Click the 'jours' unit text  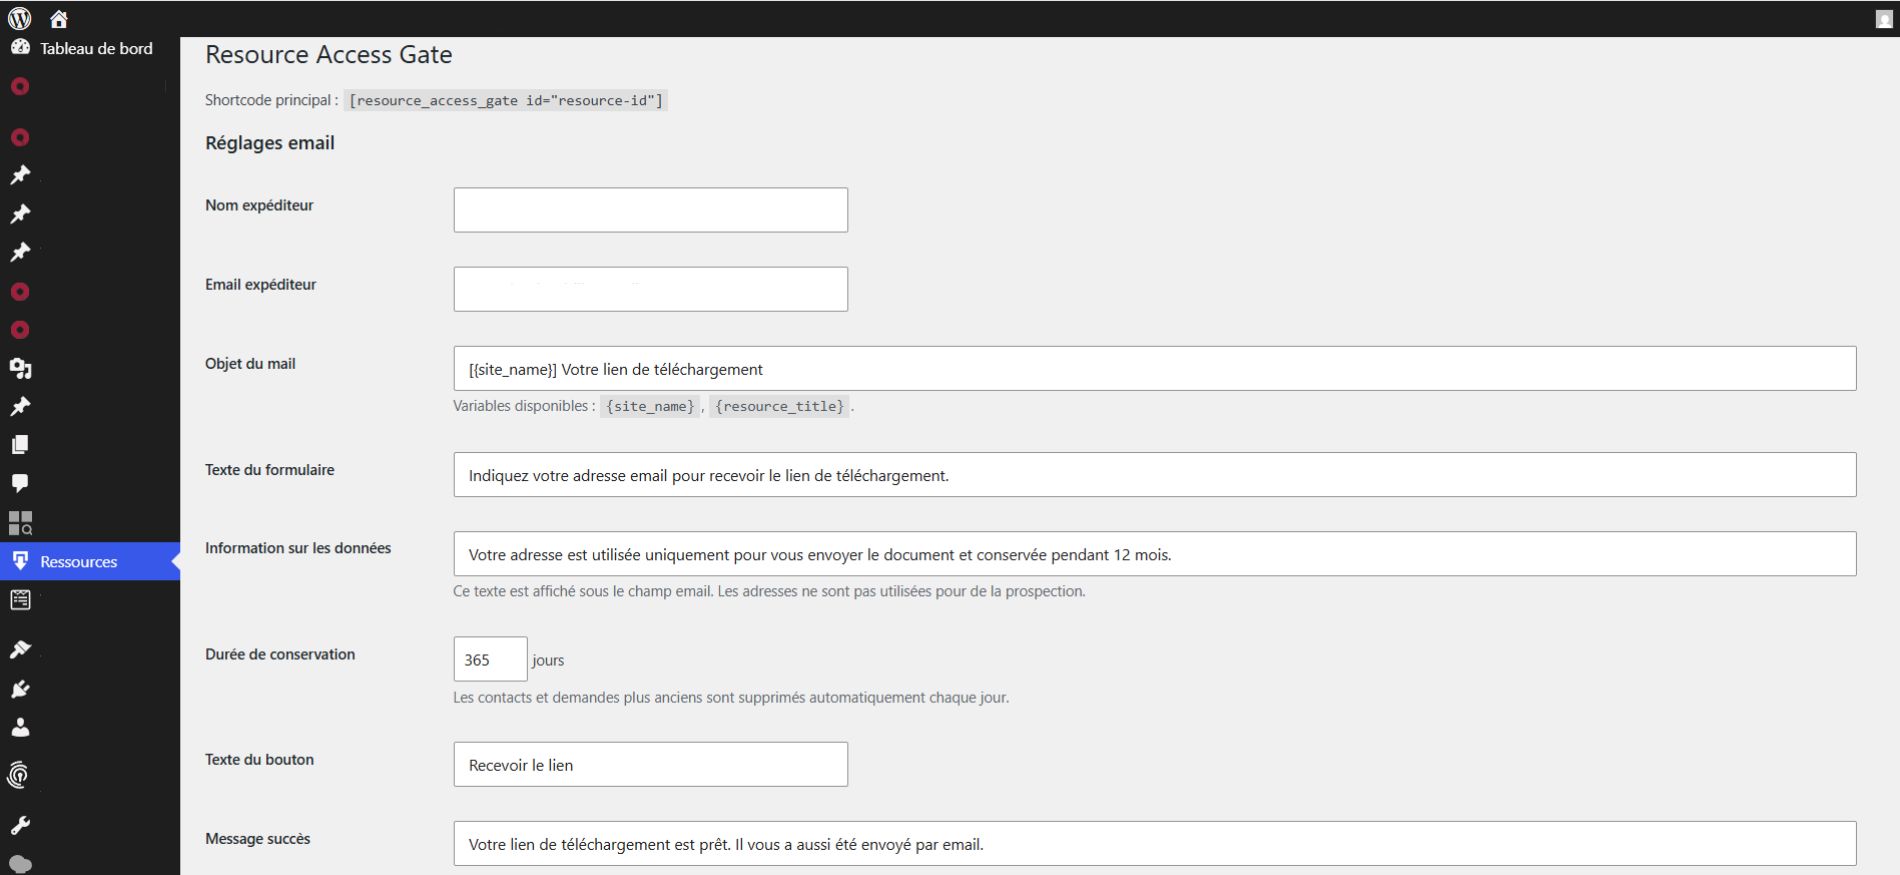tap(548, 660)
